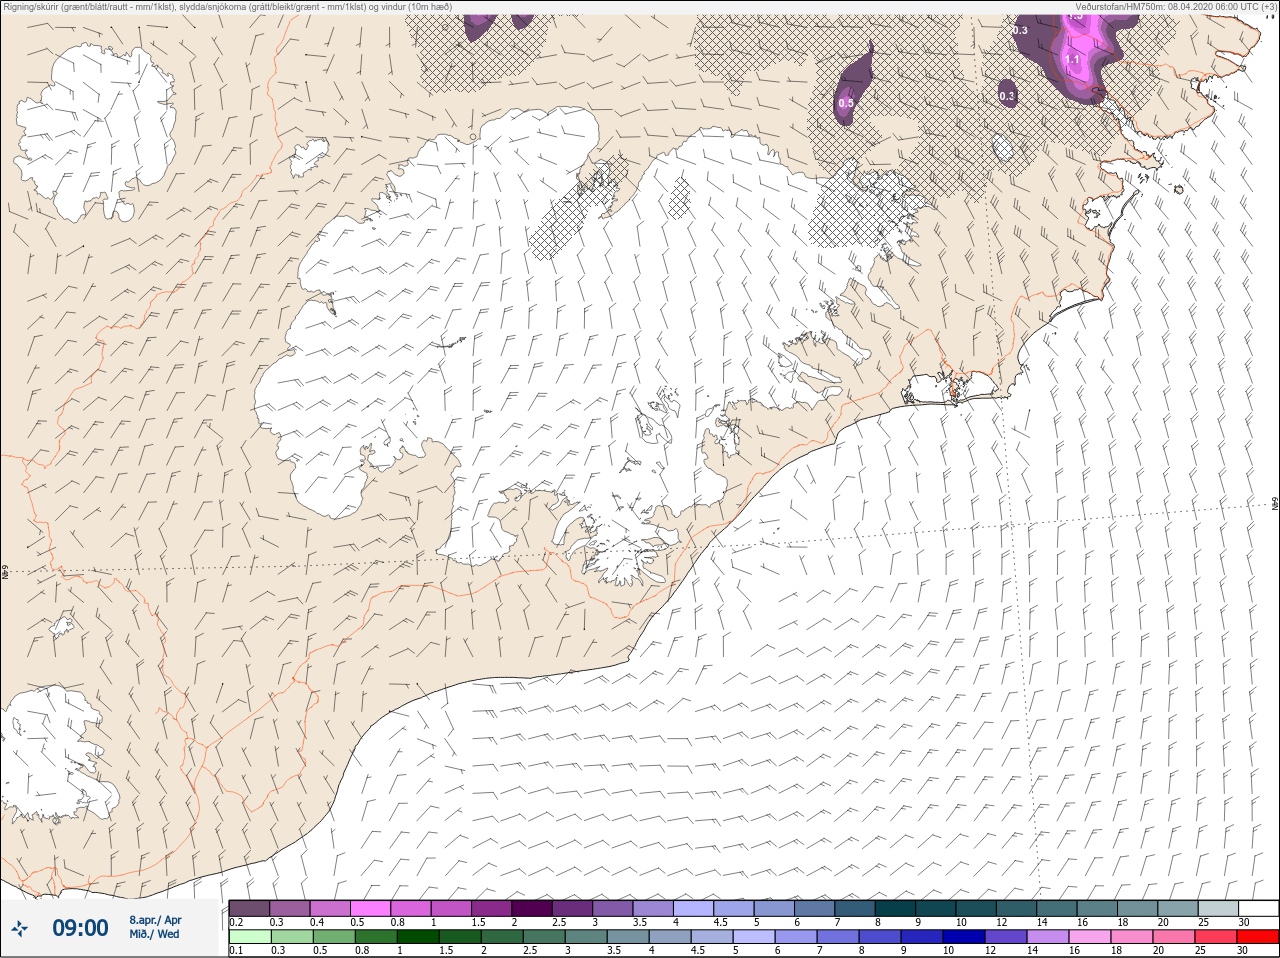The width and height of the screenshot is (1280, 958).
Task: Click the 'Mið./ Wed' weekday text
Action: (x=155, y=934)
